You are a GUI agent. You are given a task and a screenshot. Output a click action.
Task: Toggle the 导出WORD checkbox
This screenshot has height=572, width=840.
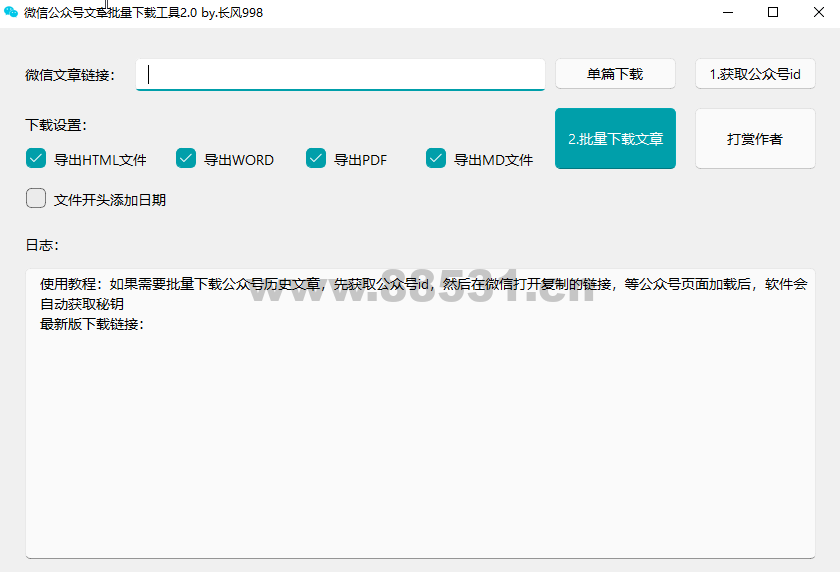186,158
